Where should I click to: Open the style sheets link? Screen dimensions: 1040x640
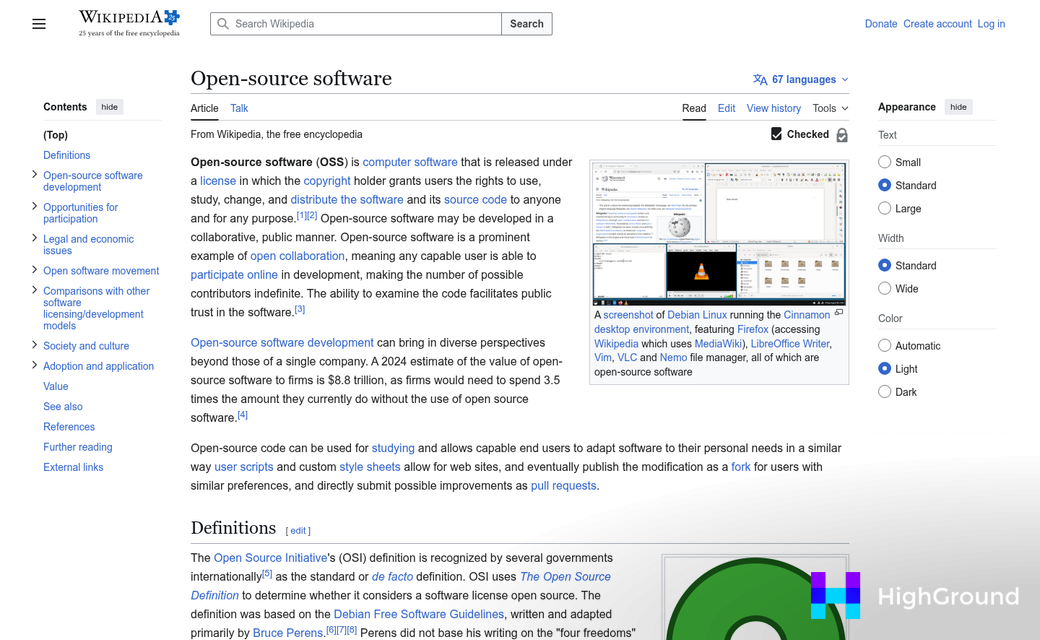tap(369, 467)
